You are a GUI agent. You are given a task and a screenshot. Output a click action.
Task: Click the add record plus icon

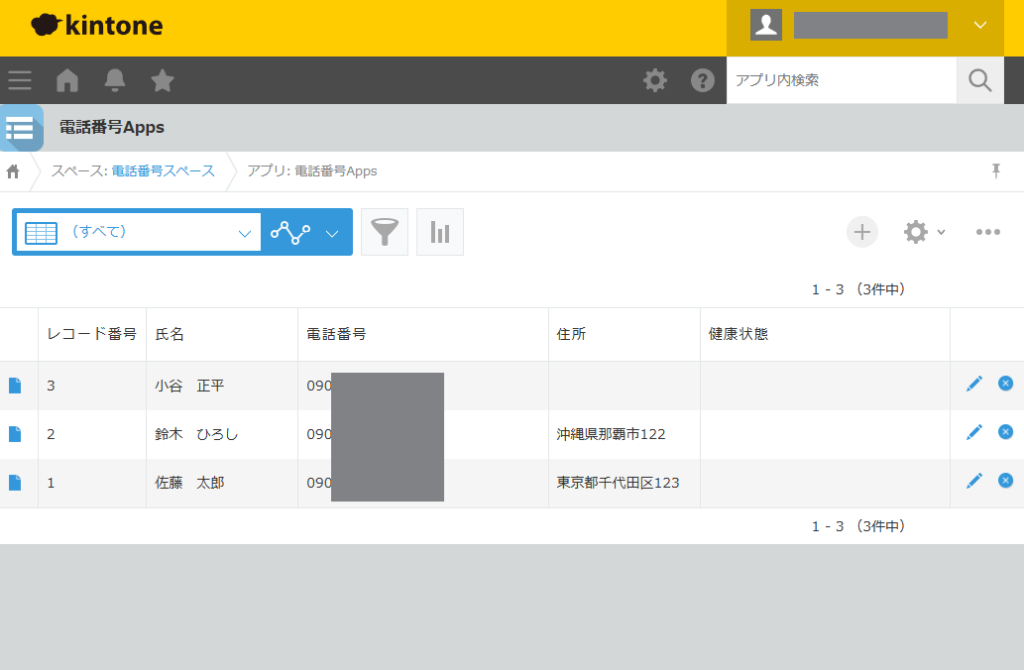[862, 231]
